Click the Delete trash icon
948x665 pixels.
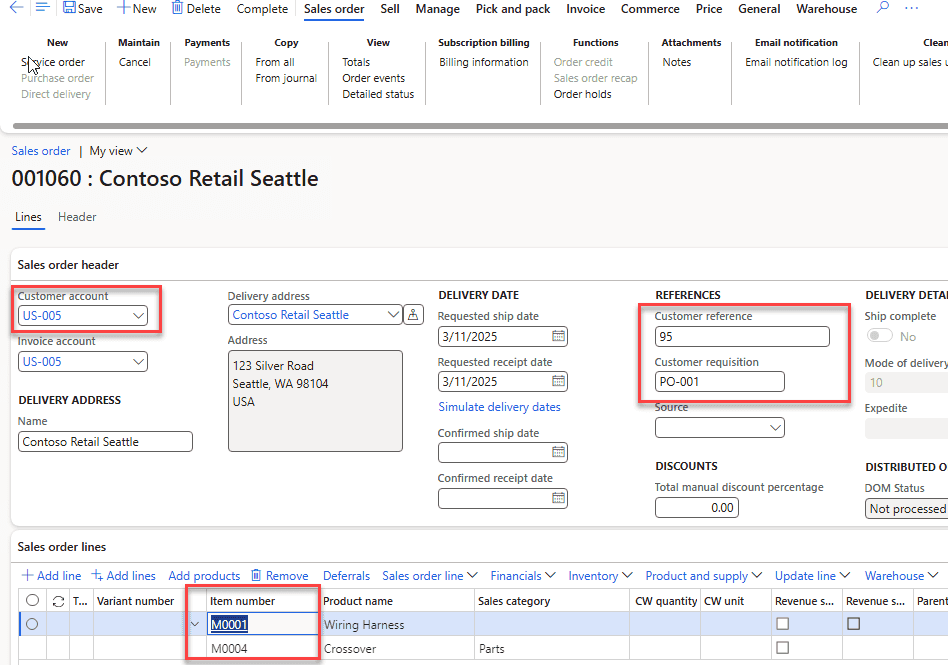point(177,8)
